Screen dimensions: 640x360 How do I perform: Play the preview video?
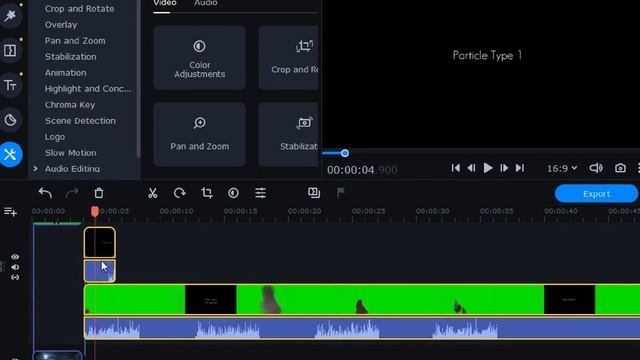tap(488, 168)
